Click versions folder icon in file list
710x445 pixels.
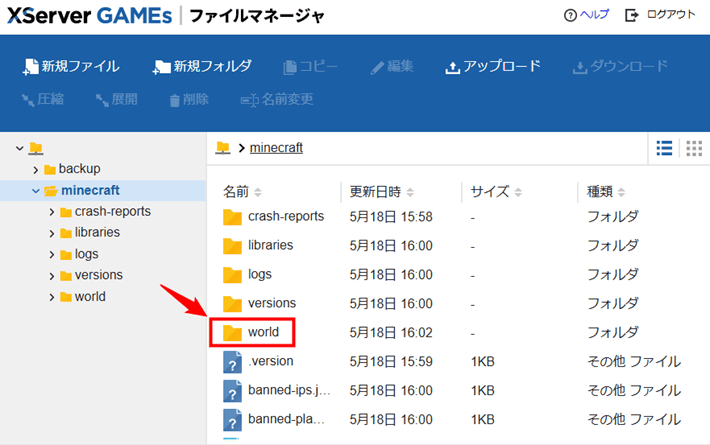[232, 304]
